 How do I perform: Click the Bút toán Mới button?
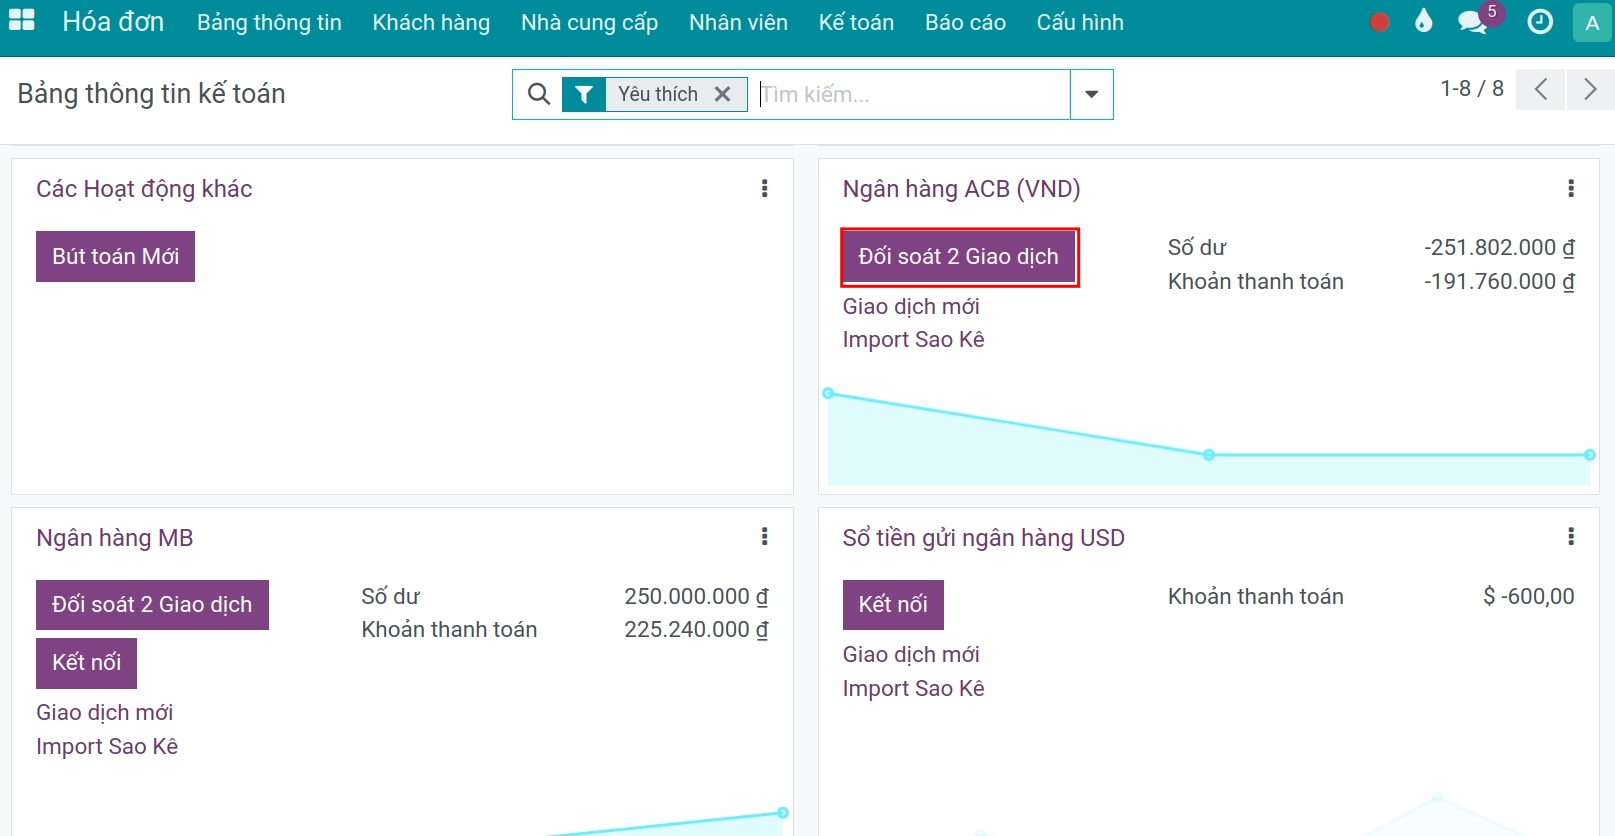[115, 257]
